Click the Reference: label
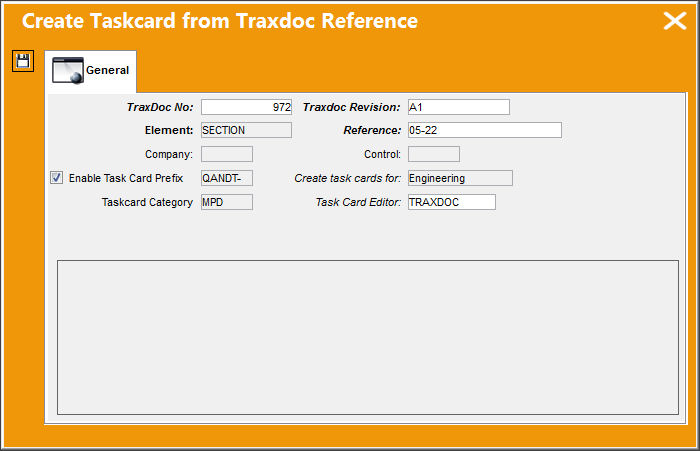The width and height of the screenshot is (700, 451). (372, 130)
